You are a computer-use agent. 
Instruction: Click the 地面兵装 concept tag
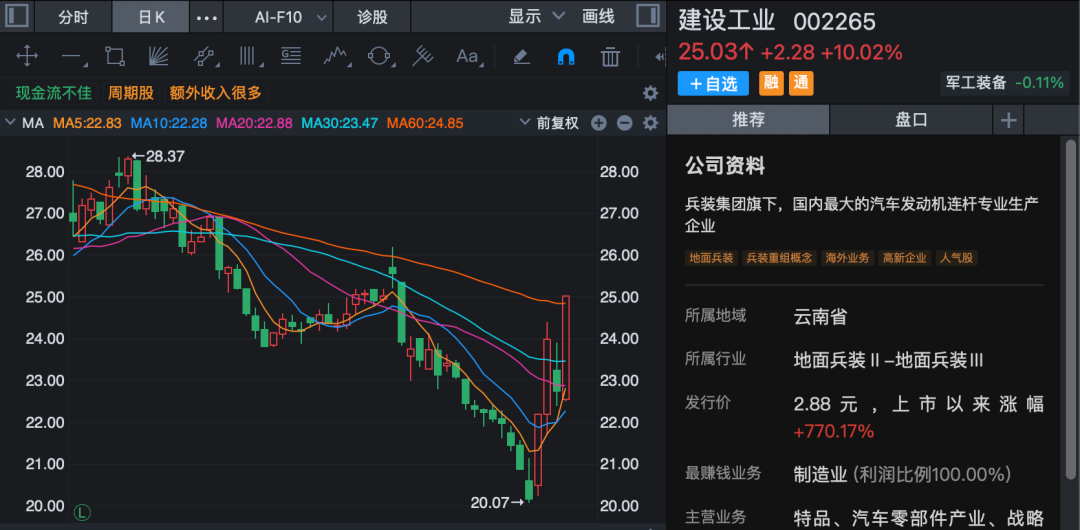[x=711, y=258]
